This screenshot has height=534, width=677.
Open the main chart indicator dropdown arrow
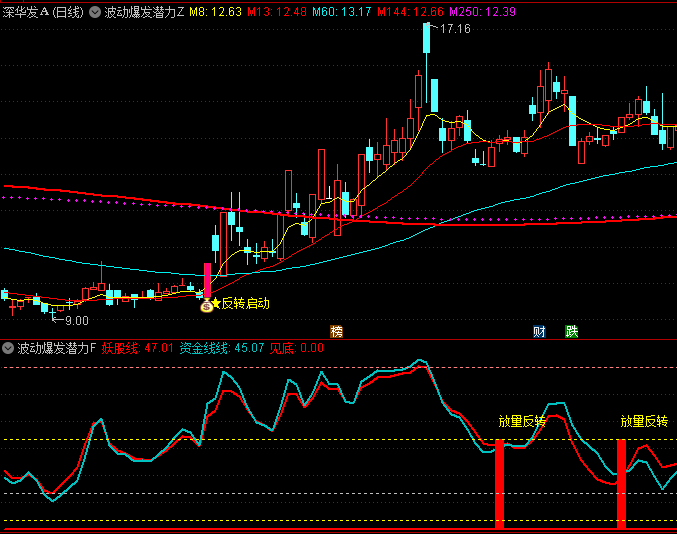(x=95, y=12)
